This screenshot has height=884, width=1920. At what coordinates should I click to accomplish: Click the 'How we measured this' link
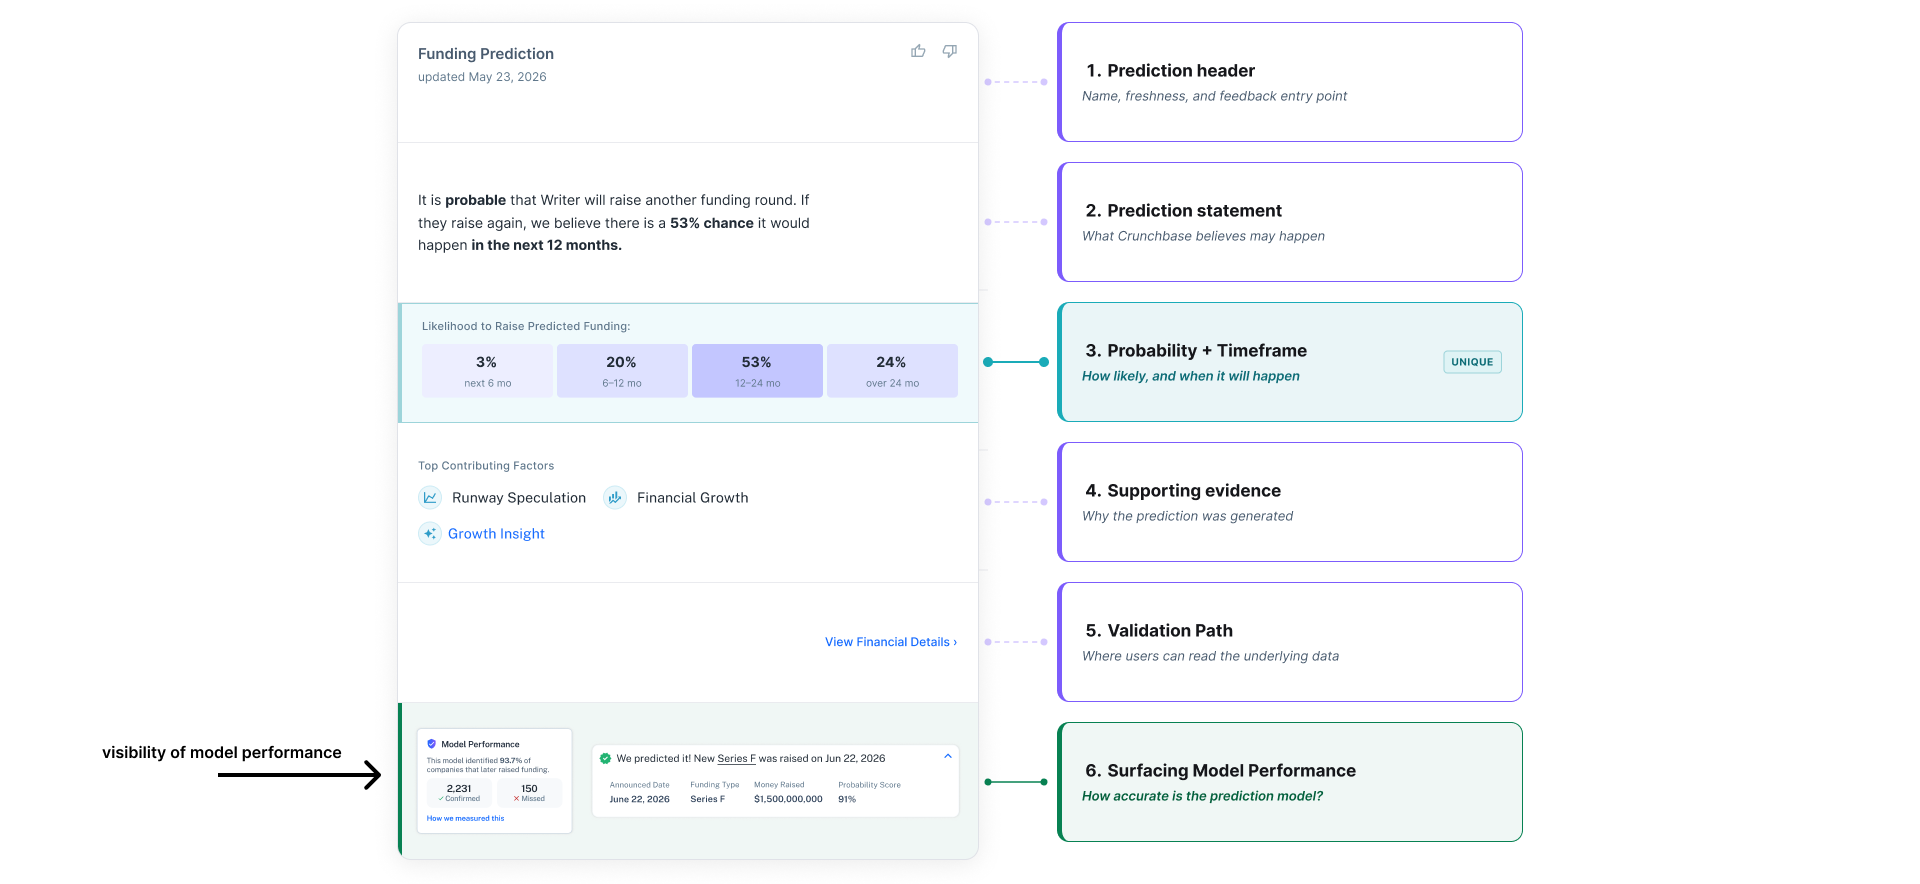coord(465,818)
